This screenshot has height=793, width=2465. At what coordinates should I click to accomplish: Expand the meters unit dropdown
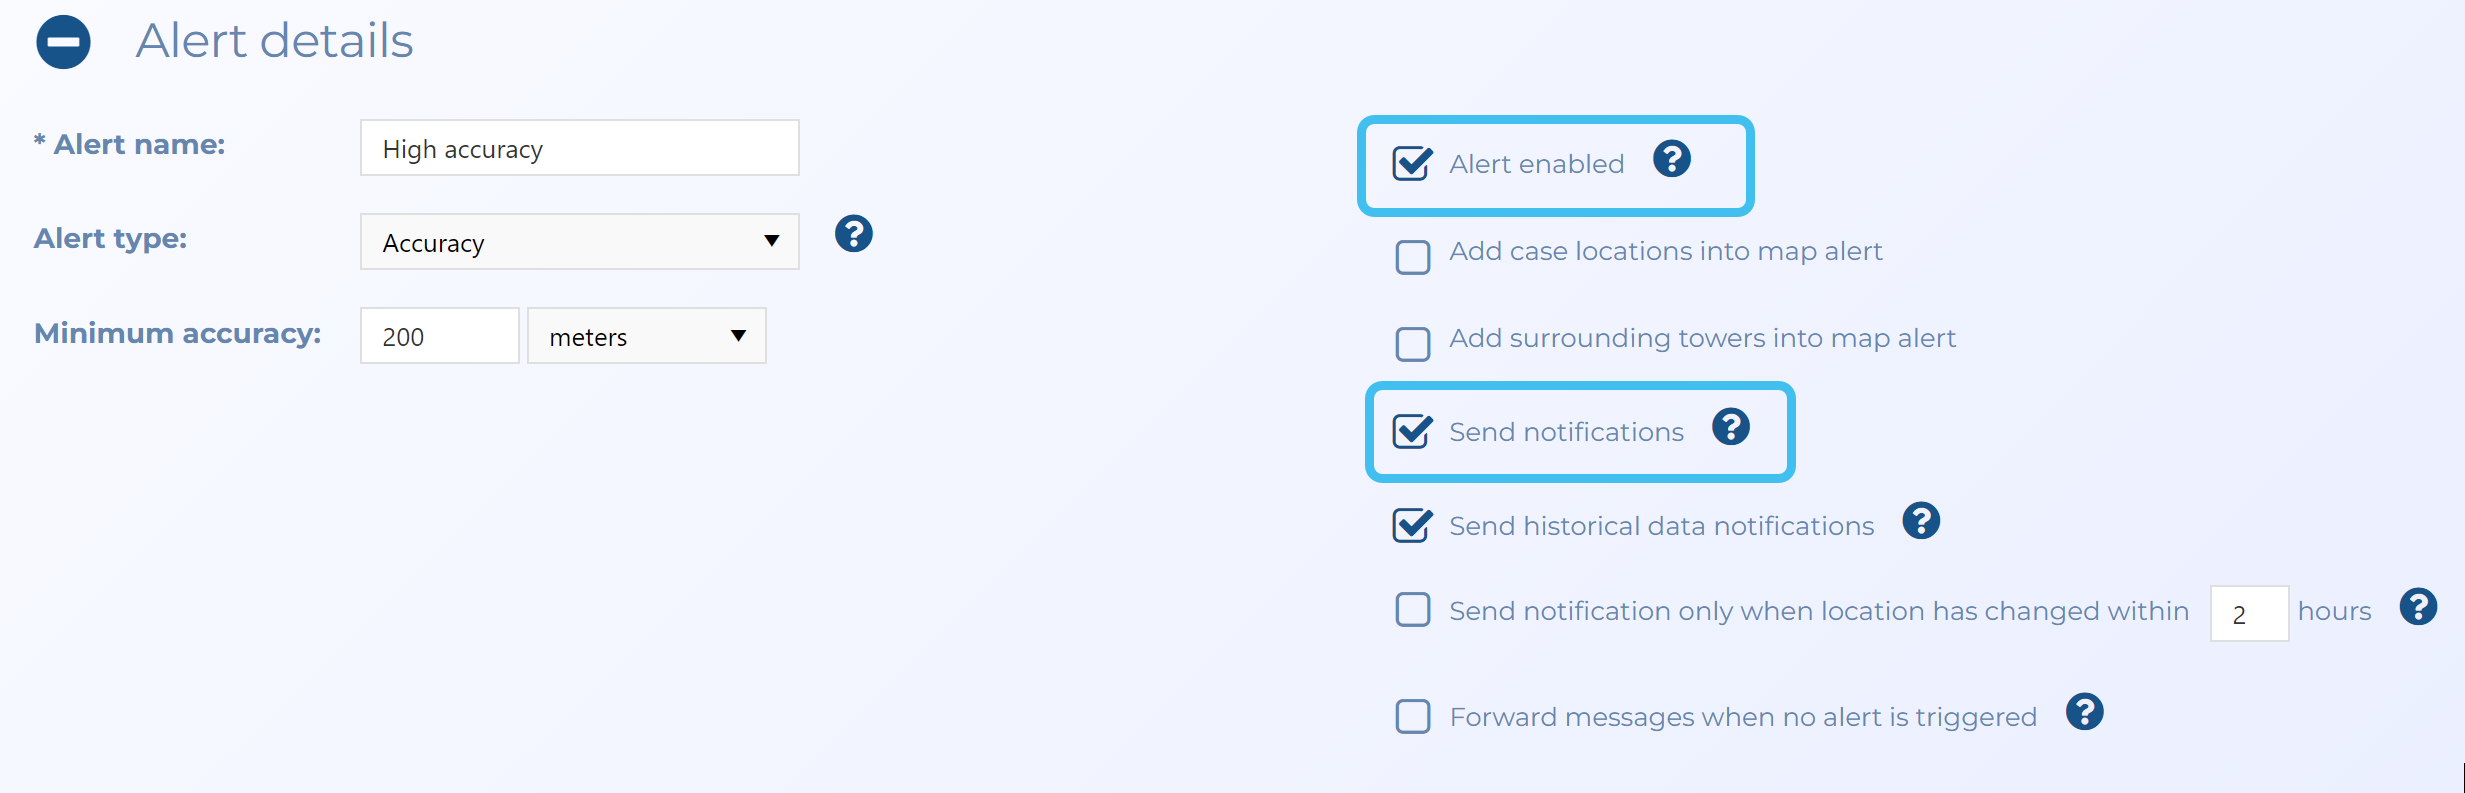point(646,336)
